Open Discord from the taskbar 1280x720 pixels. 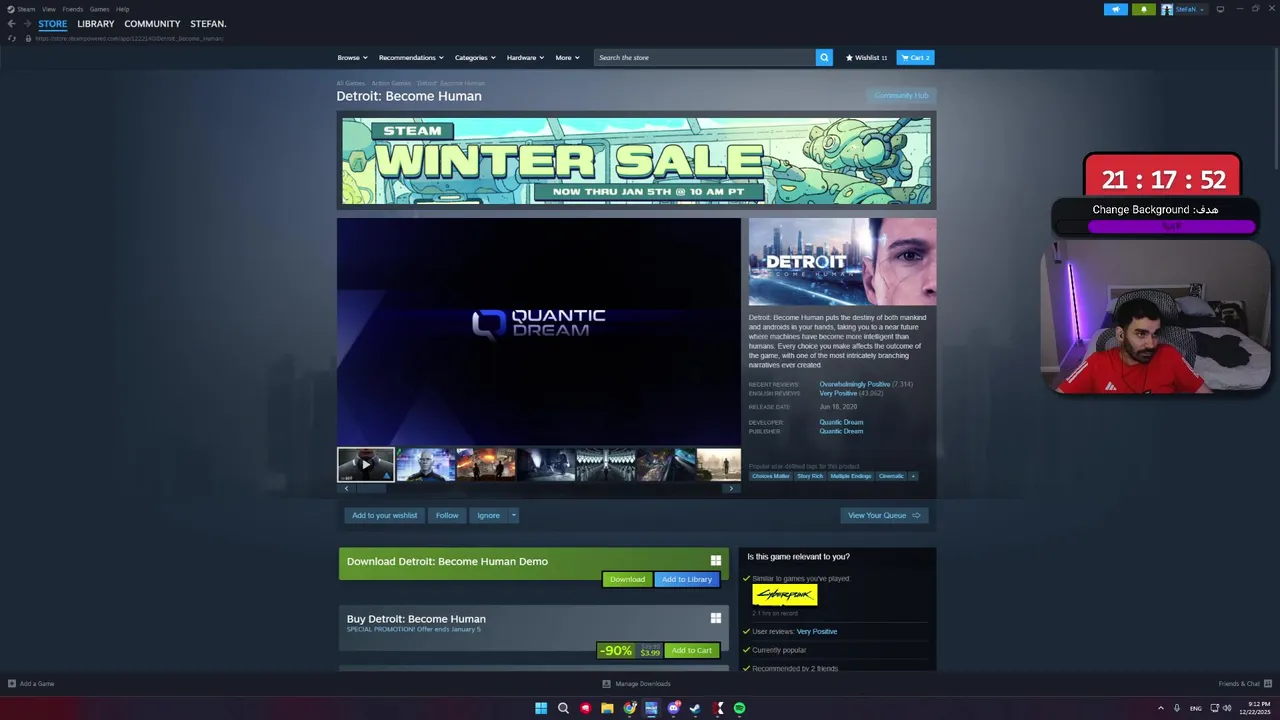[x=673, y=708]
